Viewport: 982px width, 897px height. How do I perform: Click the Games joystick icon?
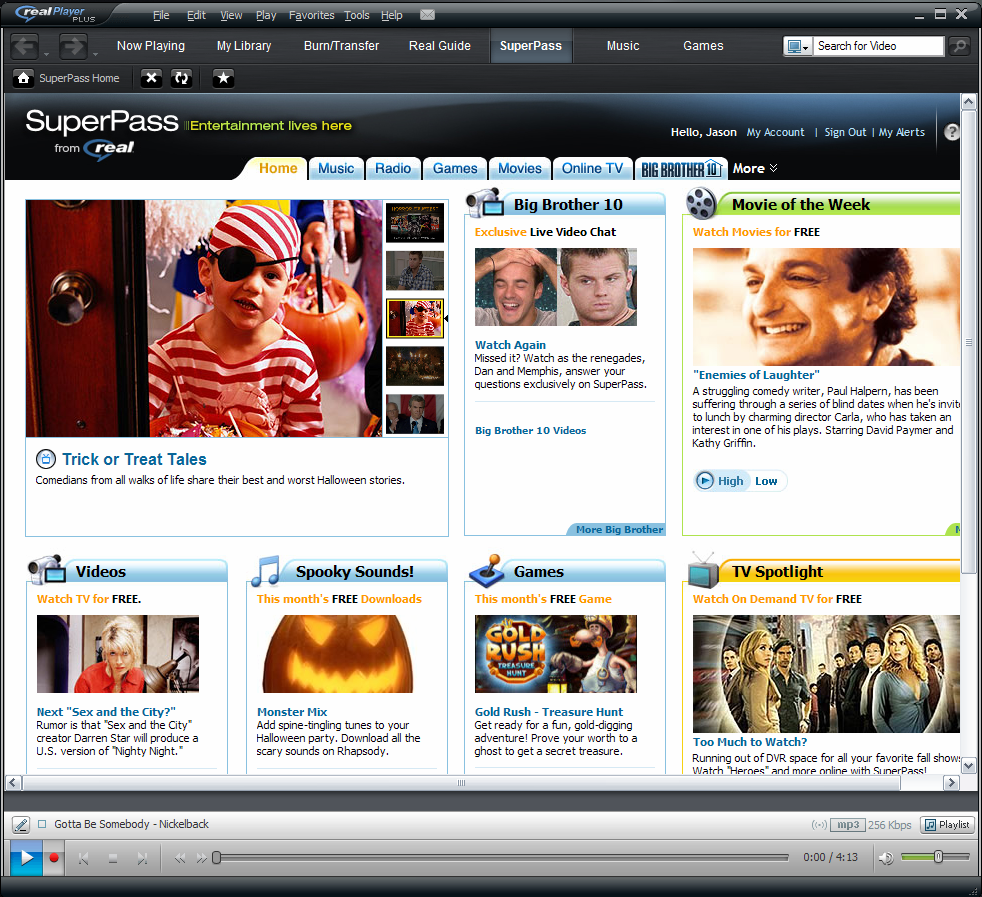pyautogui.click(x=487, y=569)
